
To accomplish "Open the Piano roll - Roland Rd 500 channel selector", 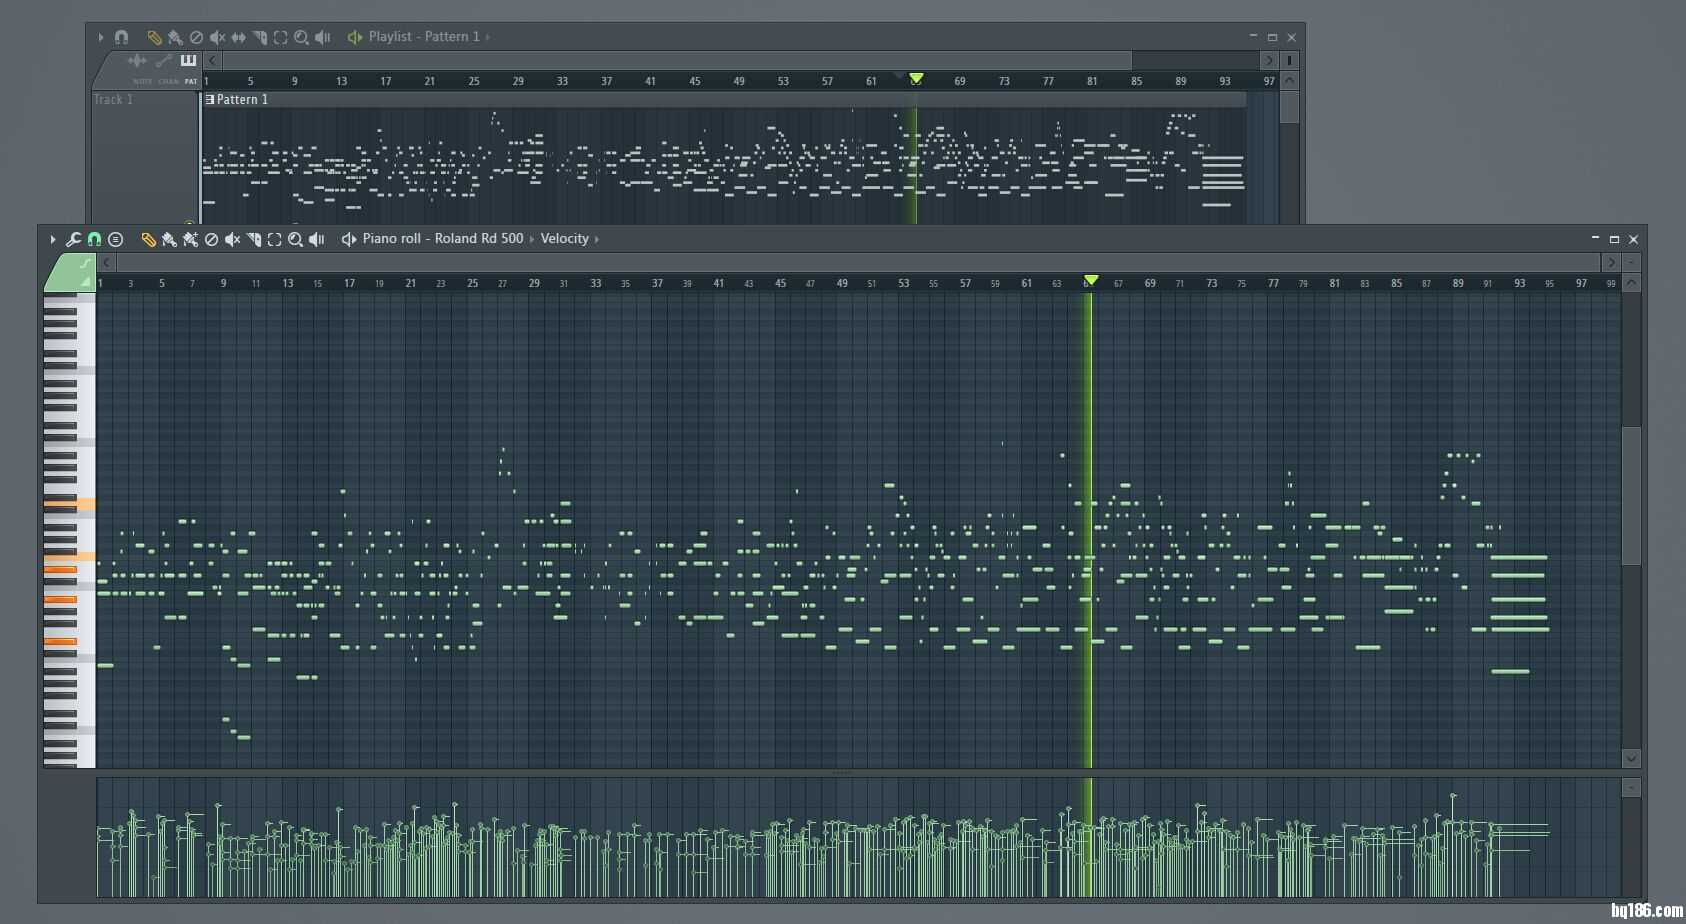I will [x=443, y=238].
